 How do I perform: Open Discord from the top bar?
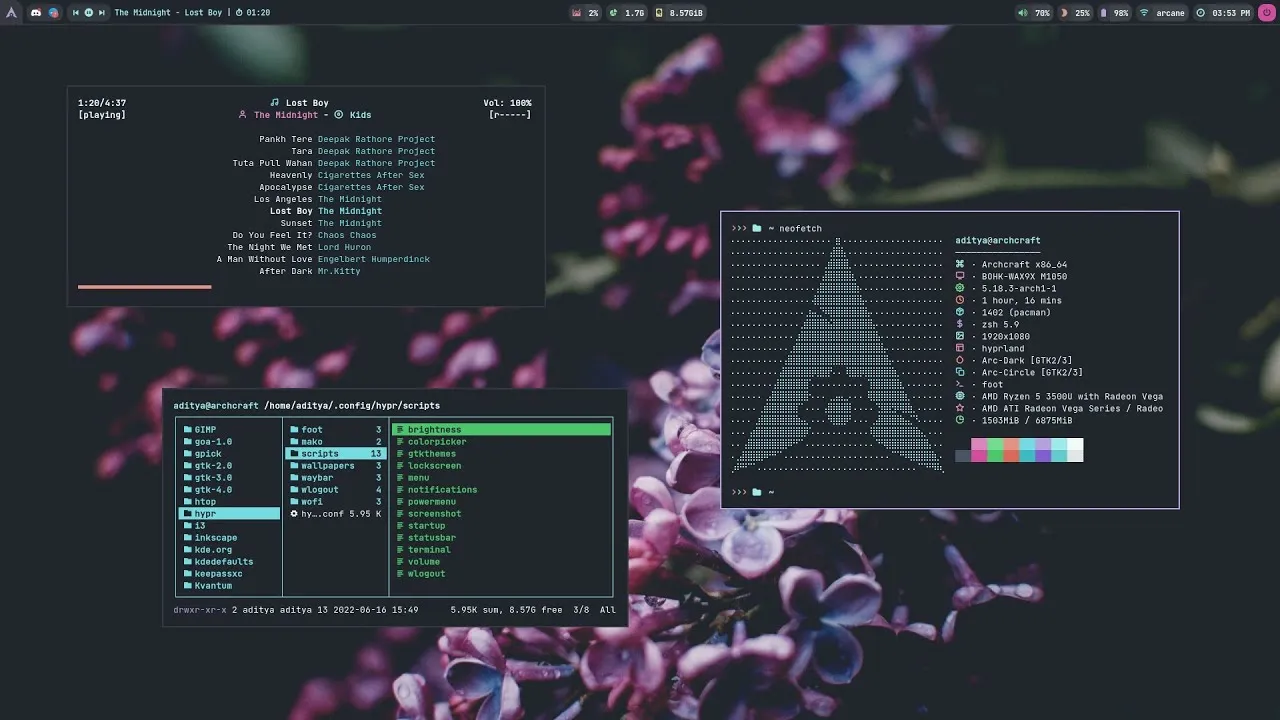[37, 13]
